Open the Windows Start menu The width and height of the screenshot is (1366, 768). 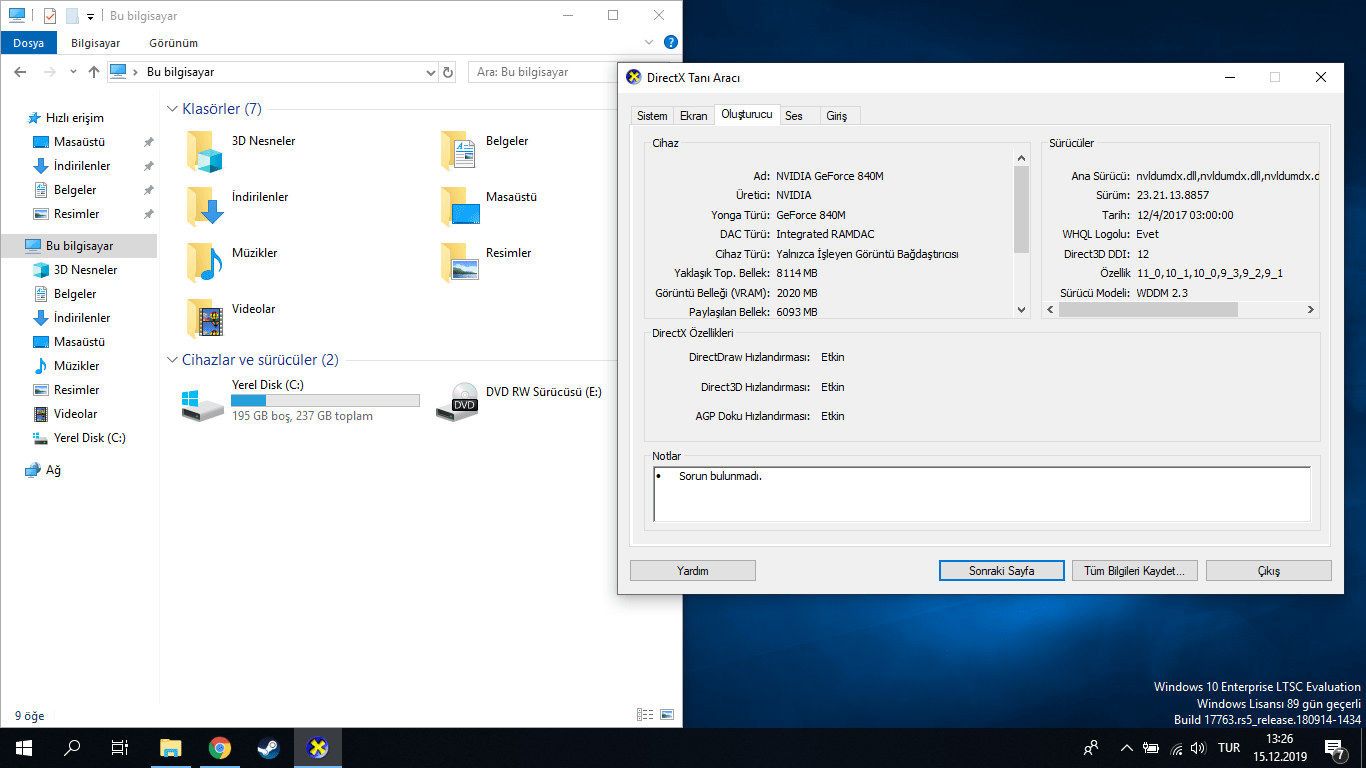pos(24,747)
